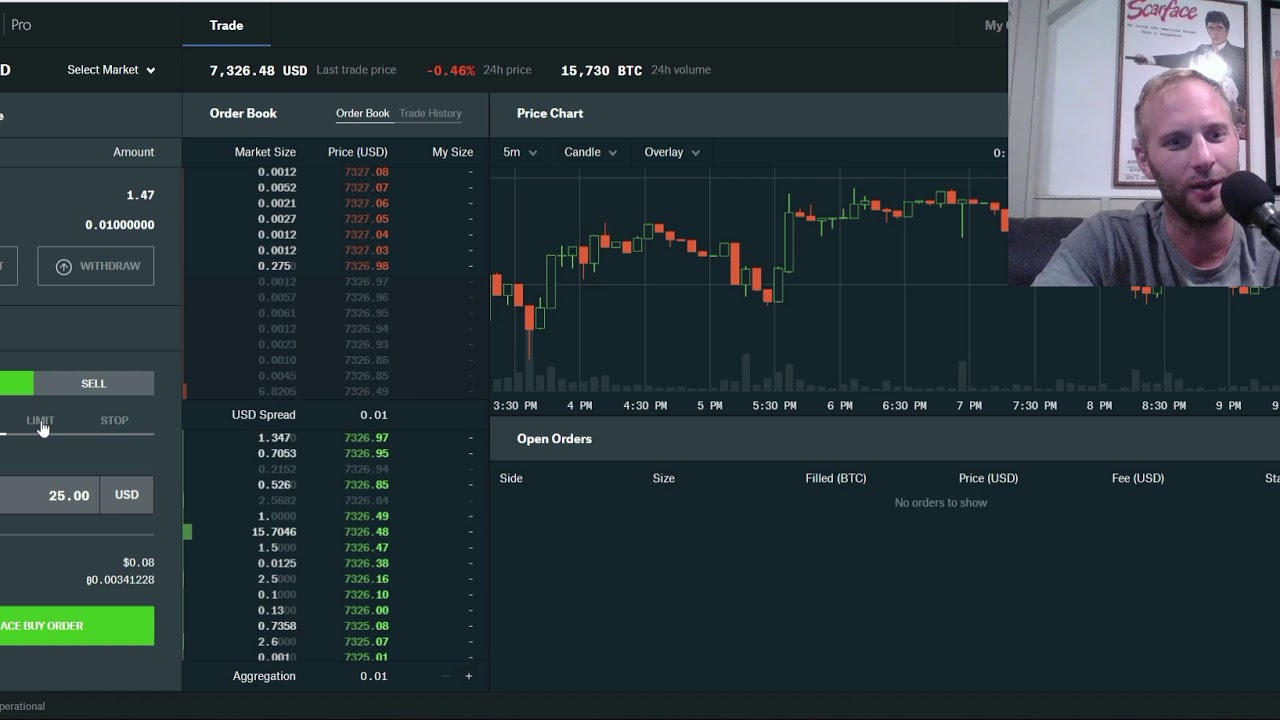Decrease aggregation with the minus icon
1280x720 pixels.
tap(445, 676)
